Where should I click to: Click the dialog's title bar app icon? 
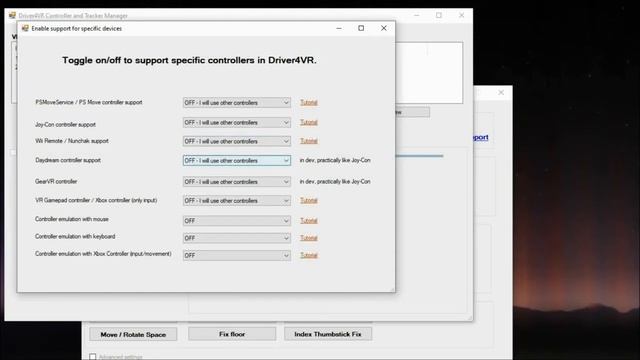point(25,28)
